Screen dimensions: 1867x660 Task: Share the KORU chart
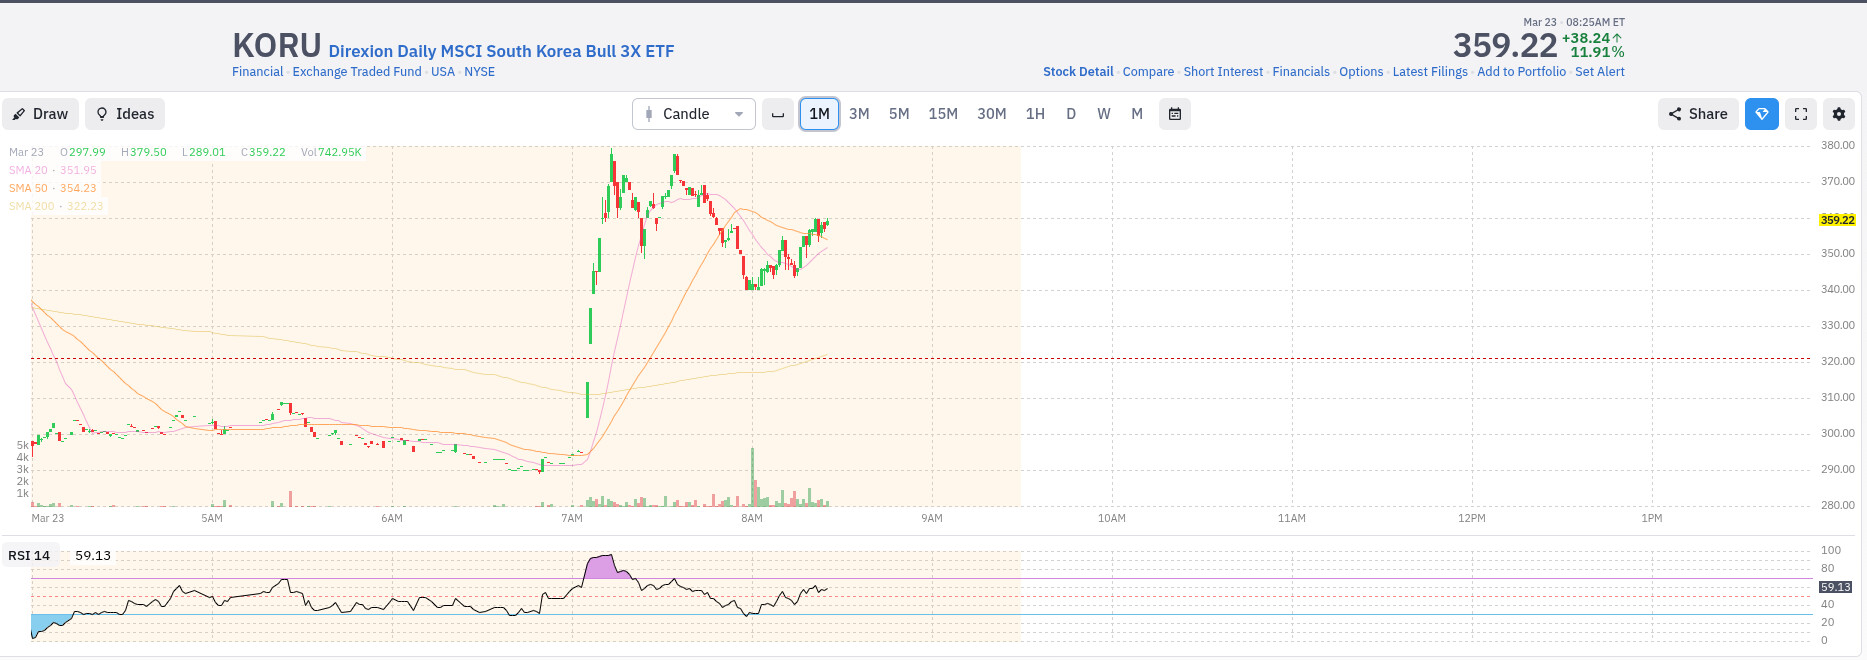(x=1698, y=114)
